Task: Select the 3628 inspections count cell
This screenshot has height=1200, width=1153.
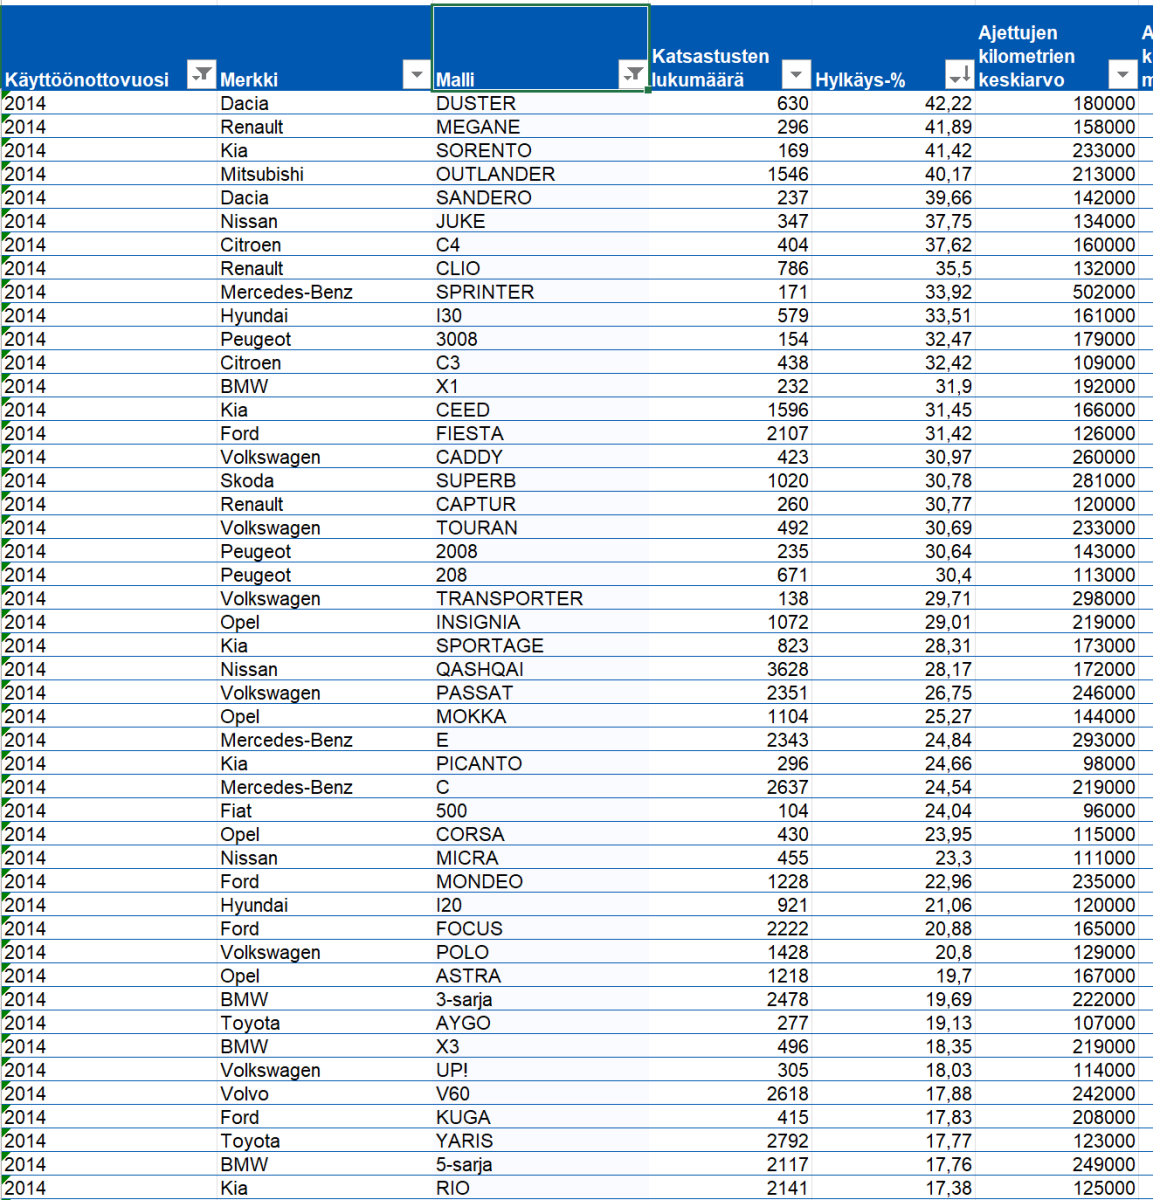Action: (x=730, y=669)
